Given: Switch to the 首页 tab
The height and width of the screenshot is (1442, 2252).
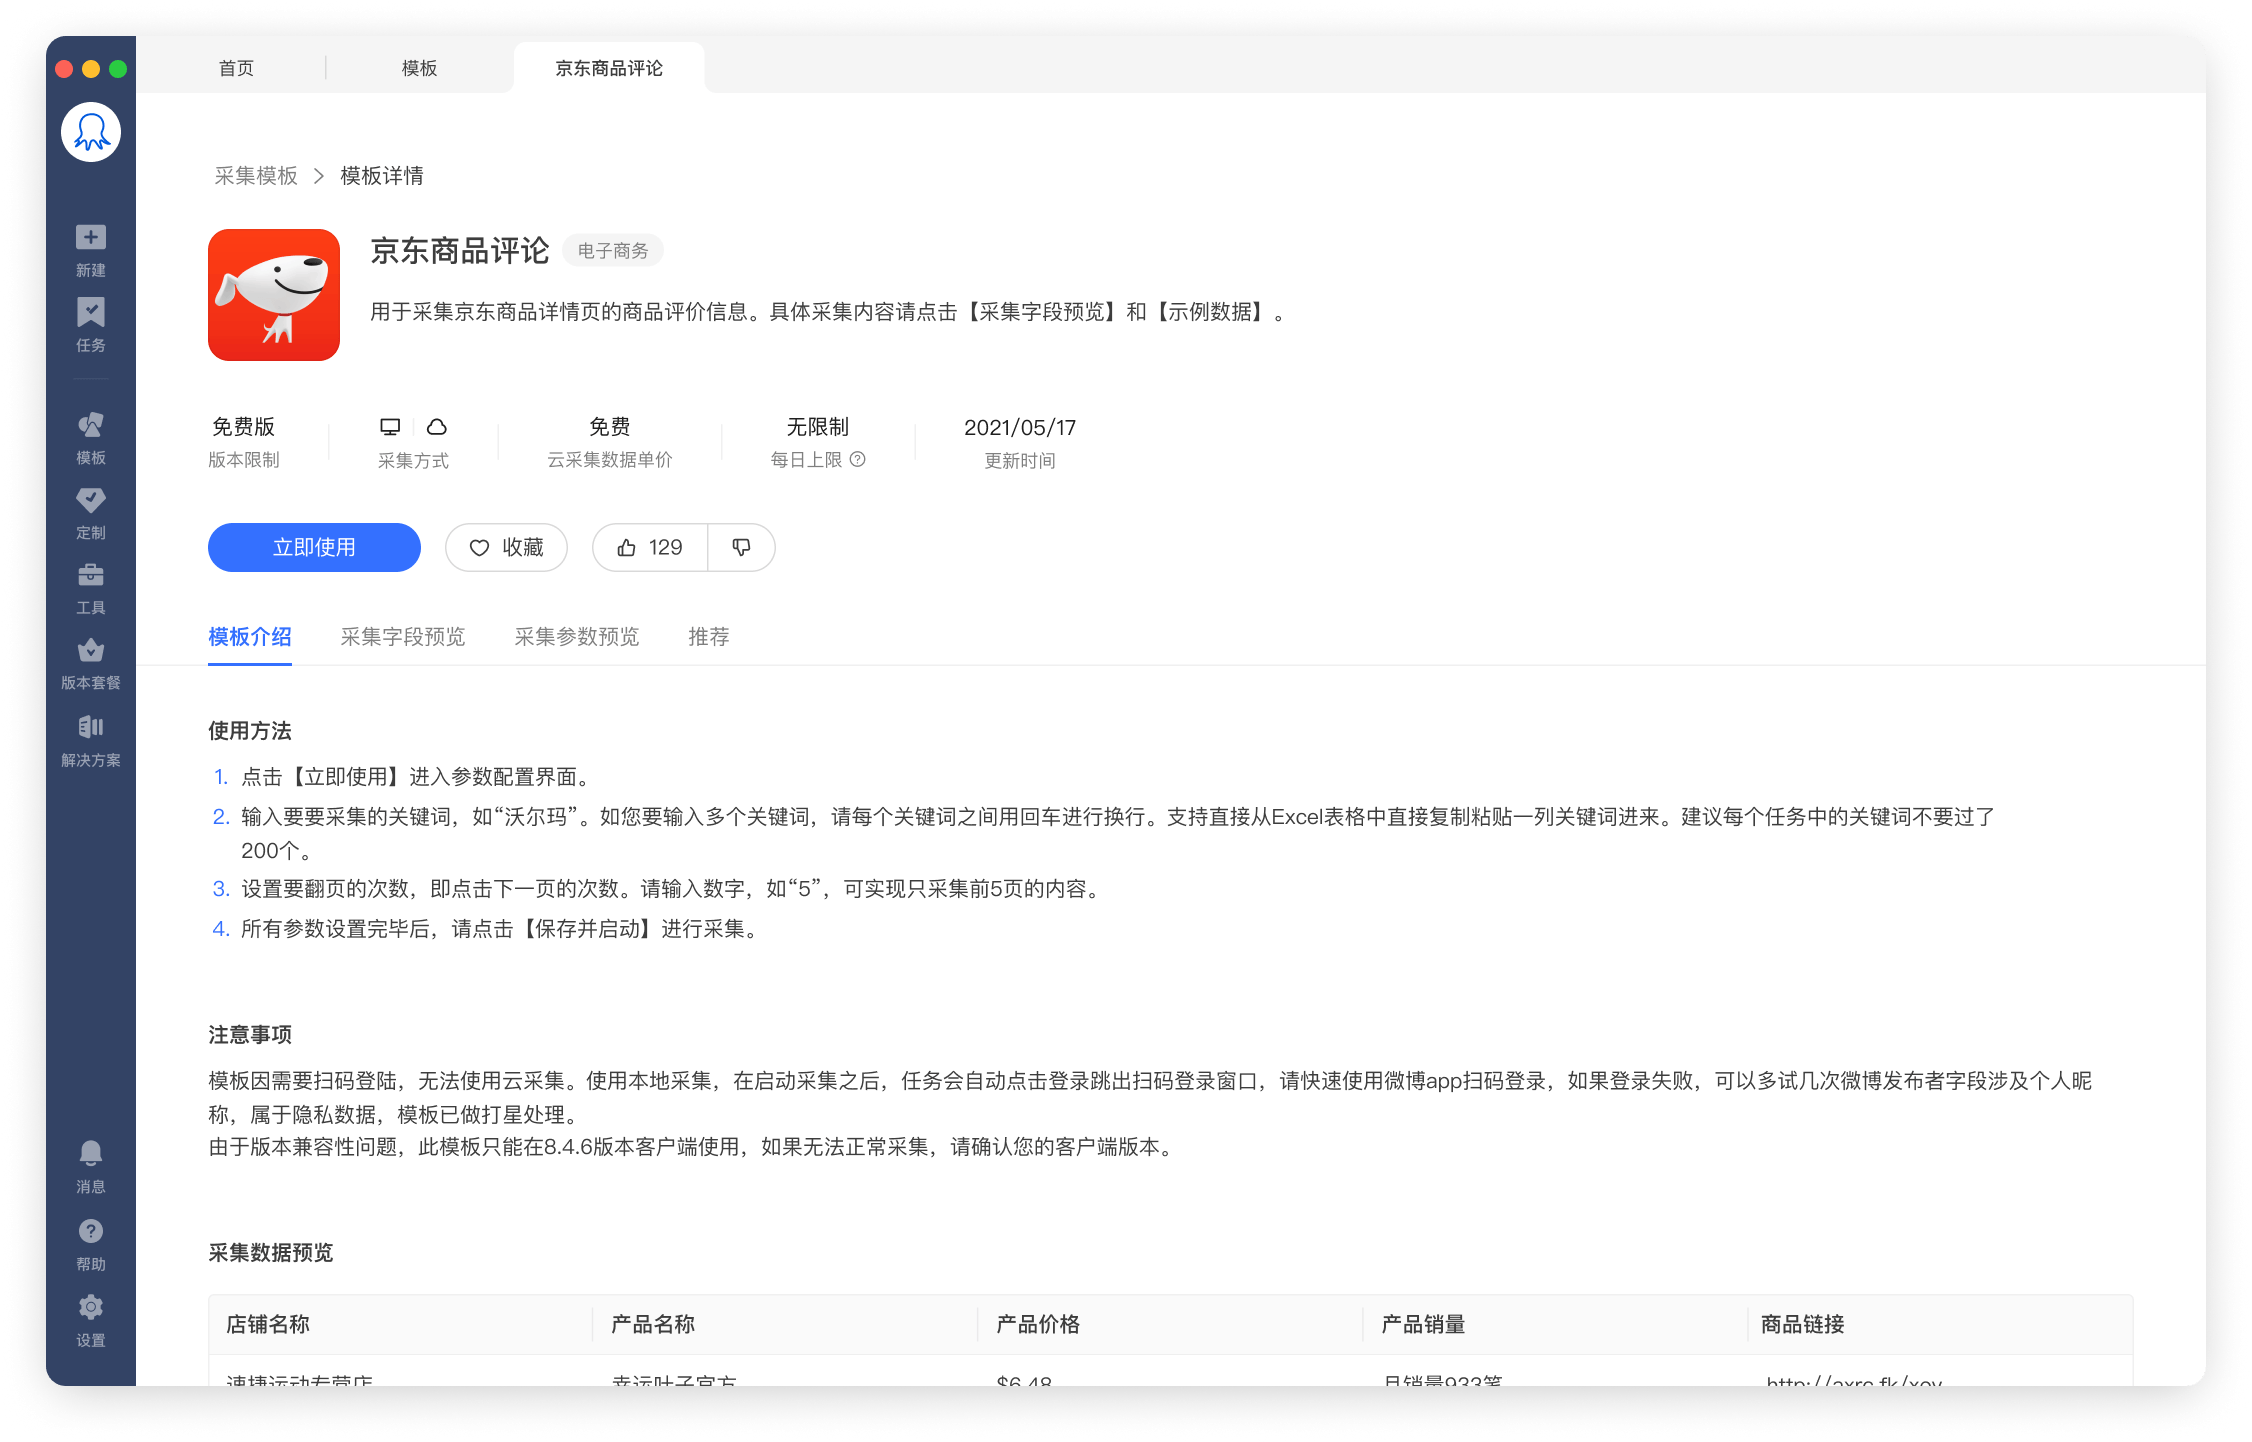Looking at the screenshot, I should pyautogui.click(x=236, y=68).
